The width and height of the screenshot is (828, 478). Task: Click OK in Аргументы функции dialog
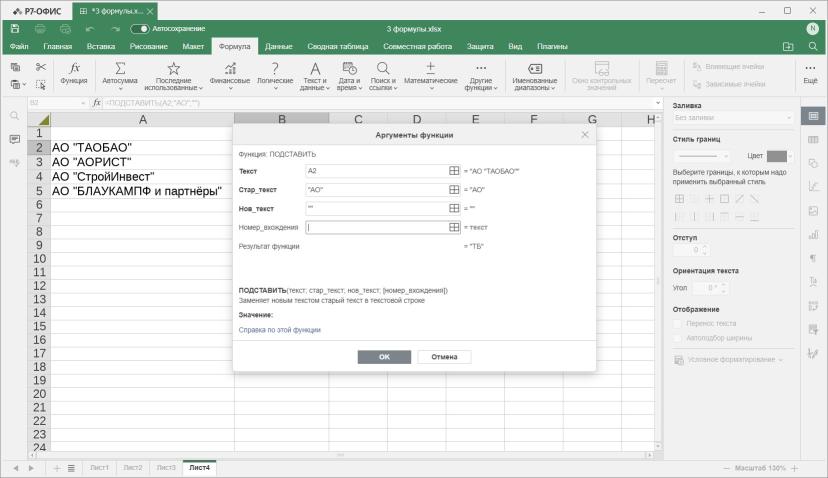pyautogui.click(x=384, y=357)
